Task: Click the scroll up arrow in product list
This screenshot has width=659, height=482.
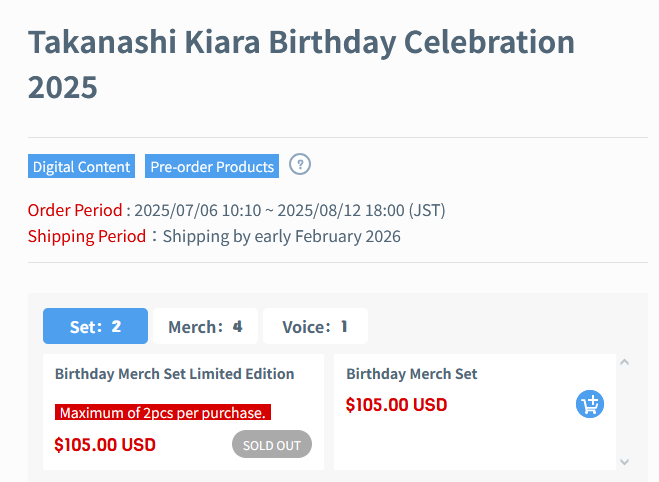Action: [x=625, y=362]
